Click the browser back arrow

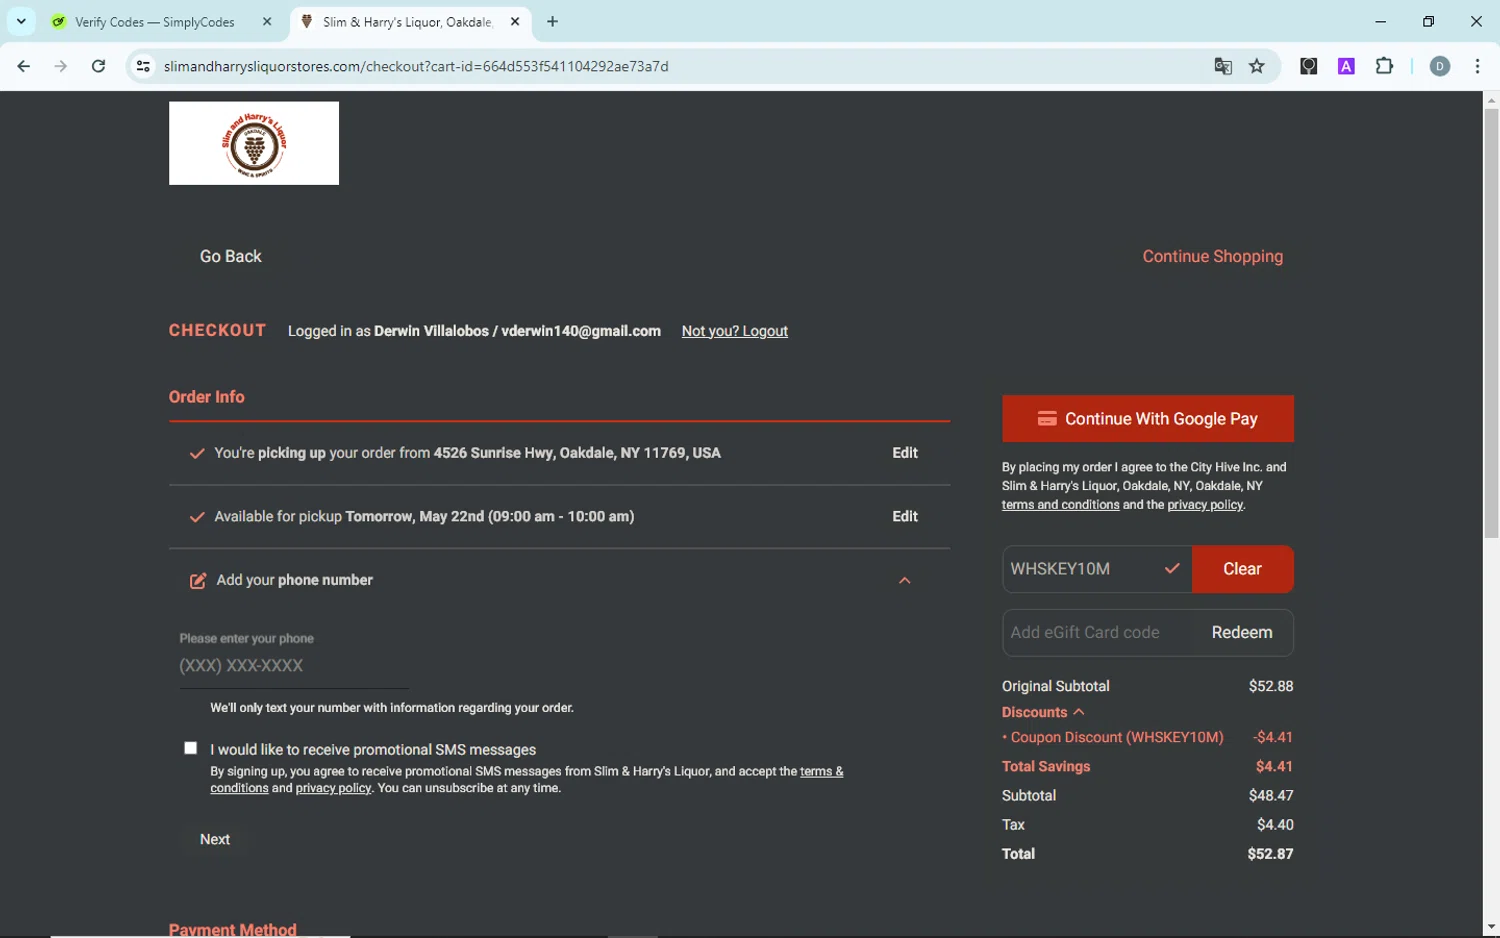(23, 66)
